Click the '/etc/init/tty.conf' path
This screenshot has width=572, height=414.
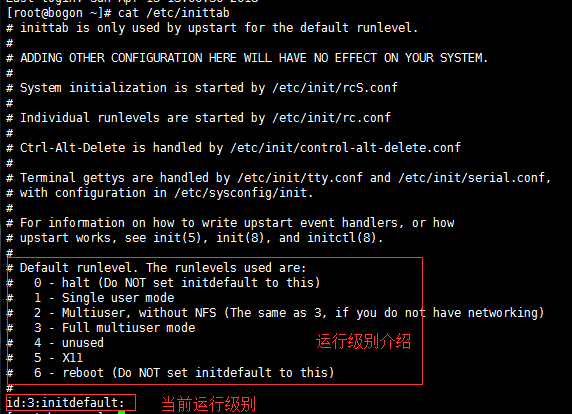[300, 178]
